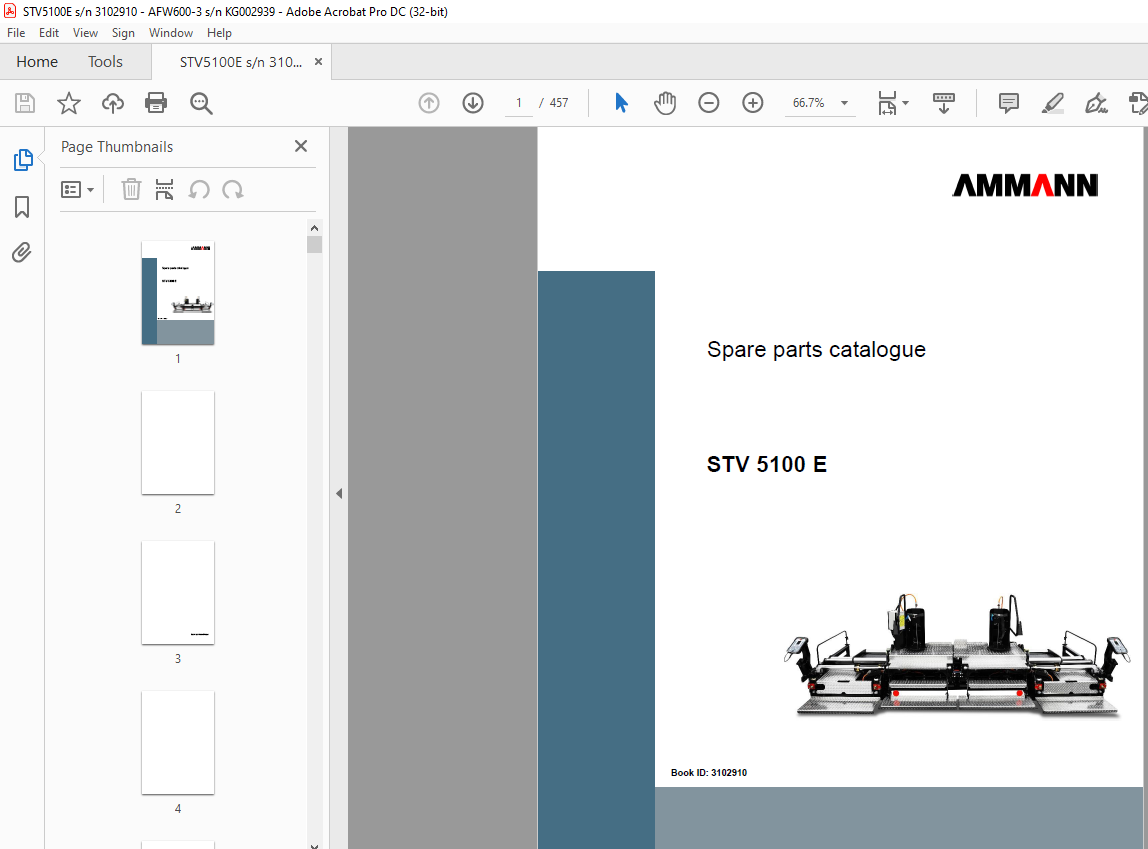Open fit page options dropdown arrow
Viewport: 1148px width, 849px height.
click(x=906, y=103)
